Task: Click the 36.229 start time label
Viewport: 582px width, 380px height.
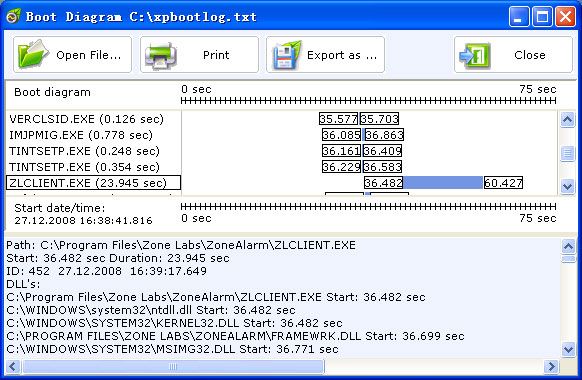Action: (x=341, y=167)
